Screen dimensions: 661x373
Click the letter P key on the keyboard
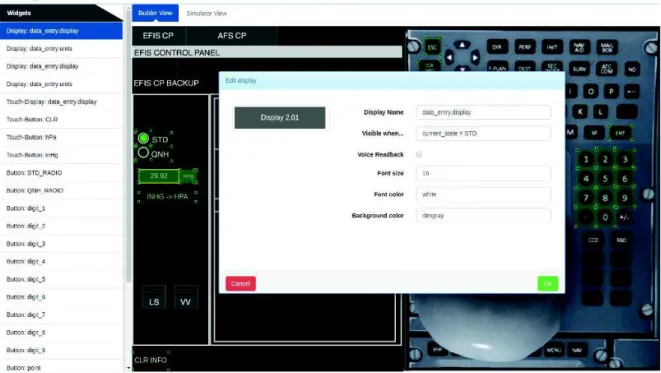click(x=611, y=91)
